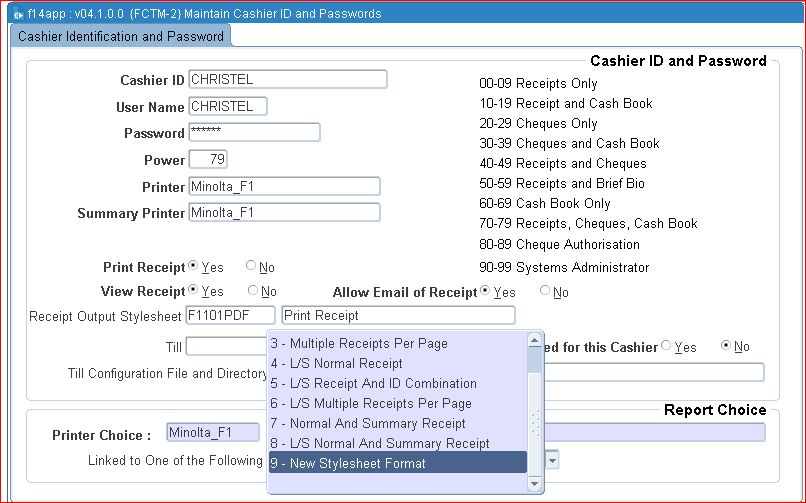Click into the Cashier ID field
806x503 pixels.
[x=286, y=79]
